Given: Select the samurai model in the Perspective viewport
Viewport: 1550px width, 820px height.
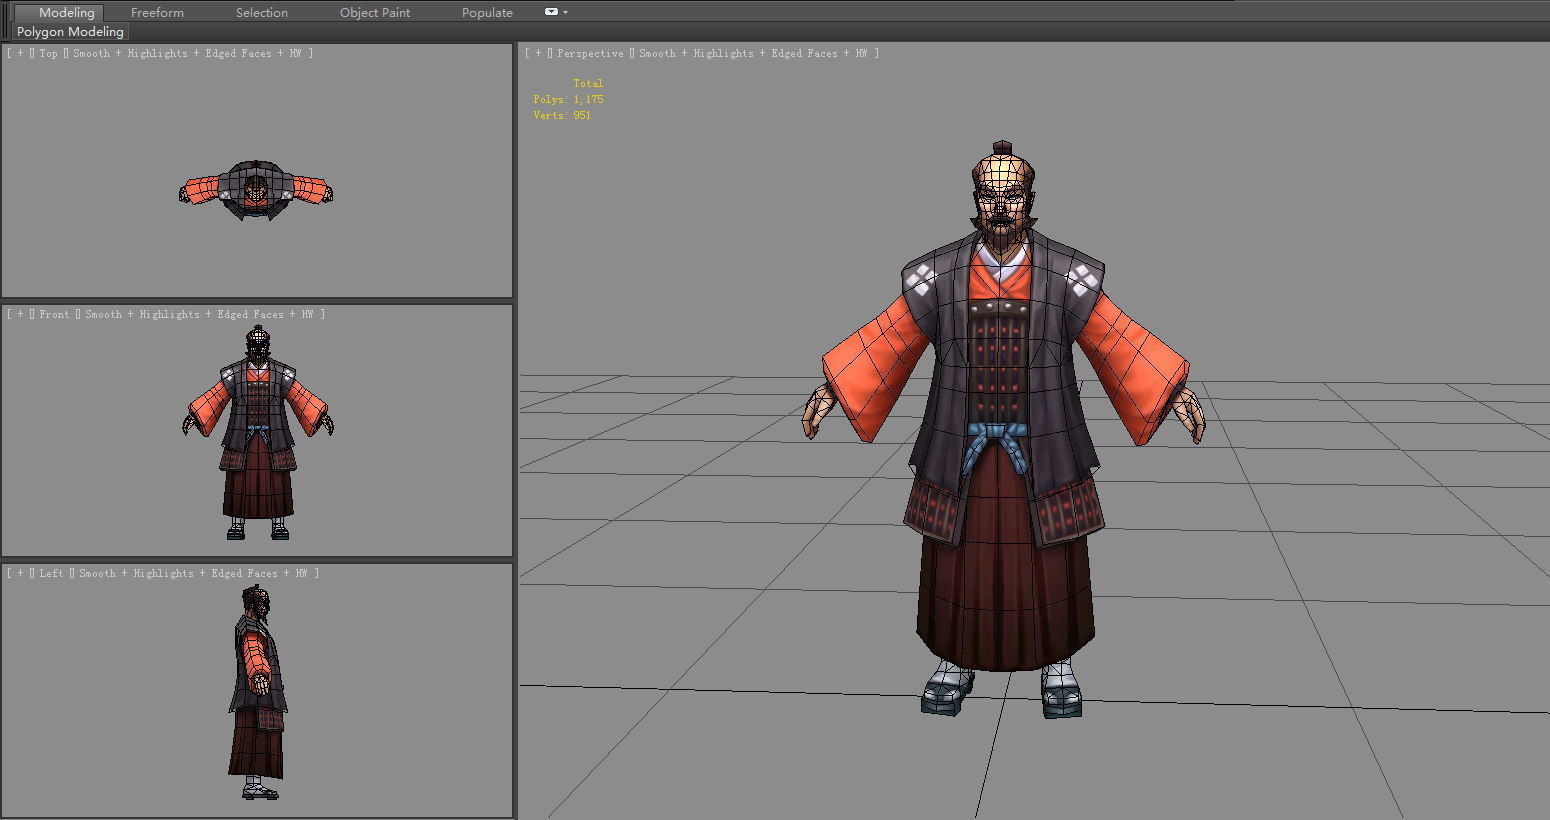Looking at the screenshot, I should point(1003,430).
